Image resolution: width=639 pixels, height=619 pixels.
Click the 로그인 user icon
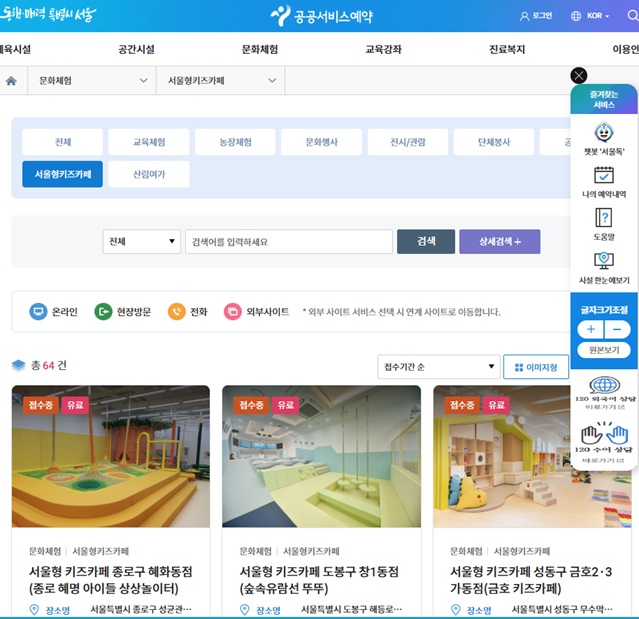524,16
